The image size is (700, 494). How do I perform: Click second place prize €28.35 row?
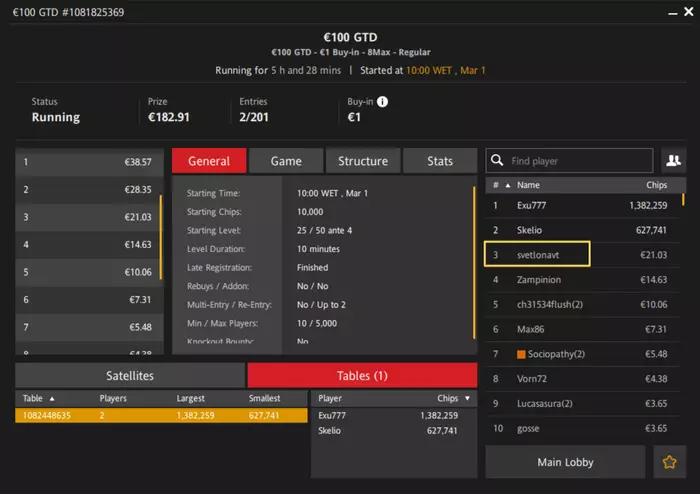coord(88,190)
